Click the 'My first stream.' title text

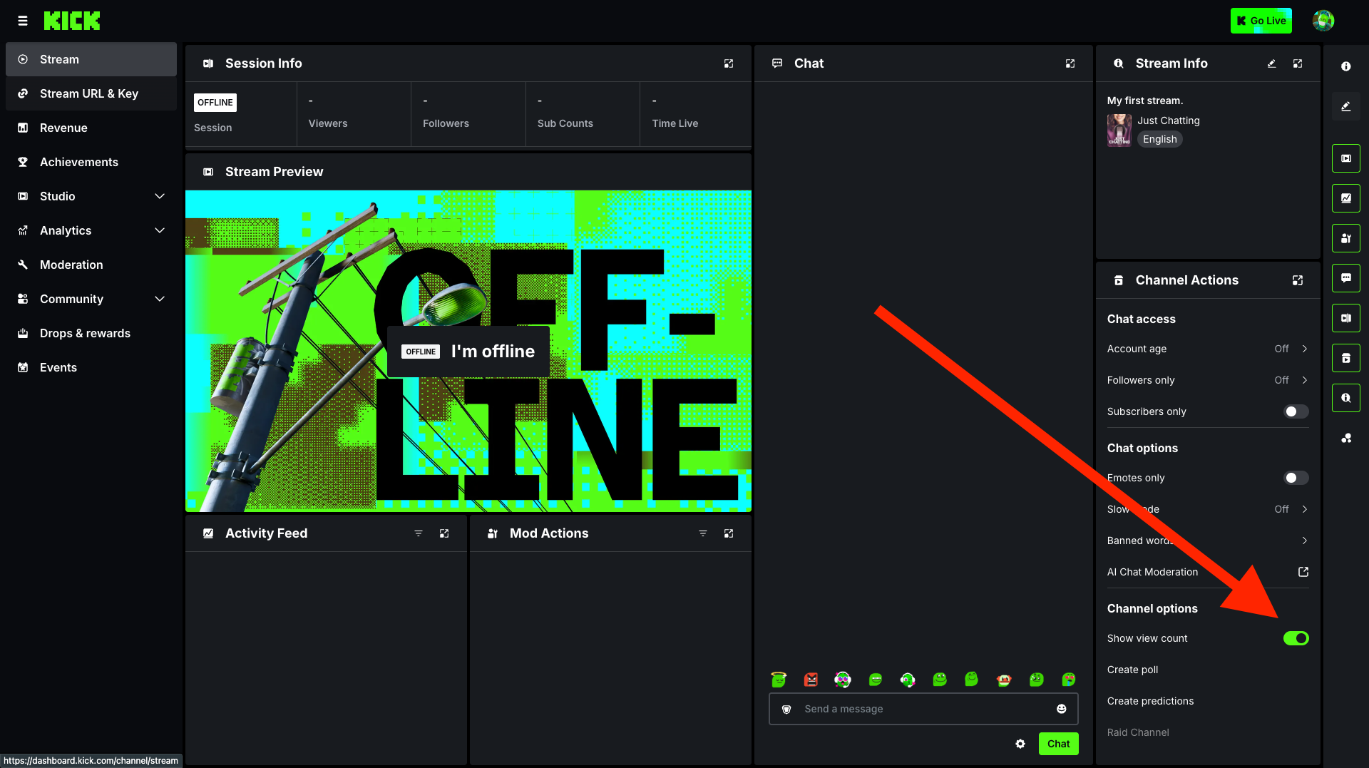click(x=1145, y=101)
